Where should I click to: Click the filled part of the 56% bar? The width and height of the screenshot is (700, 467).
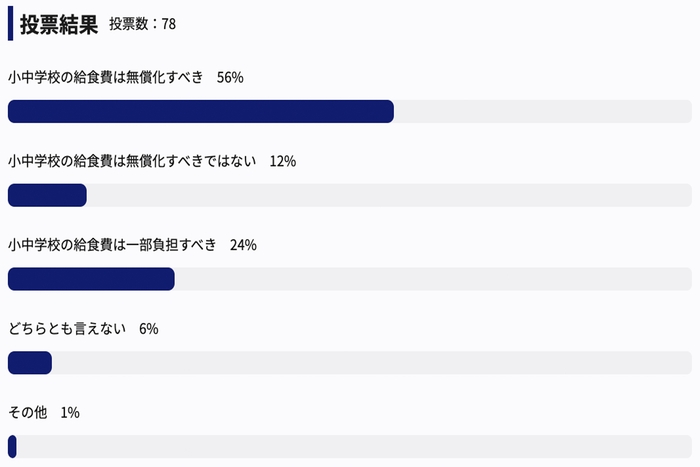[x=200, y=111]
